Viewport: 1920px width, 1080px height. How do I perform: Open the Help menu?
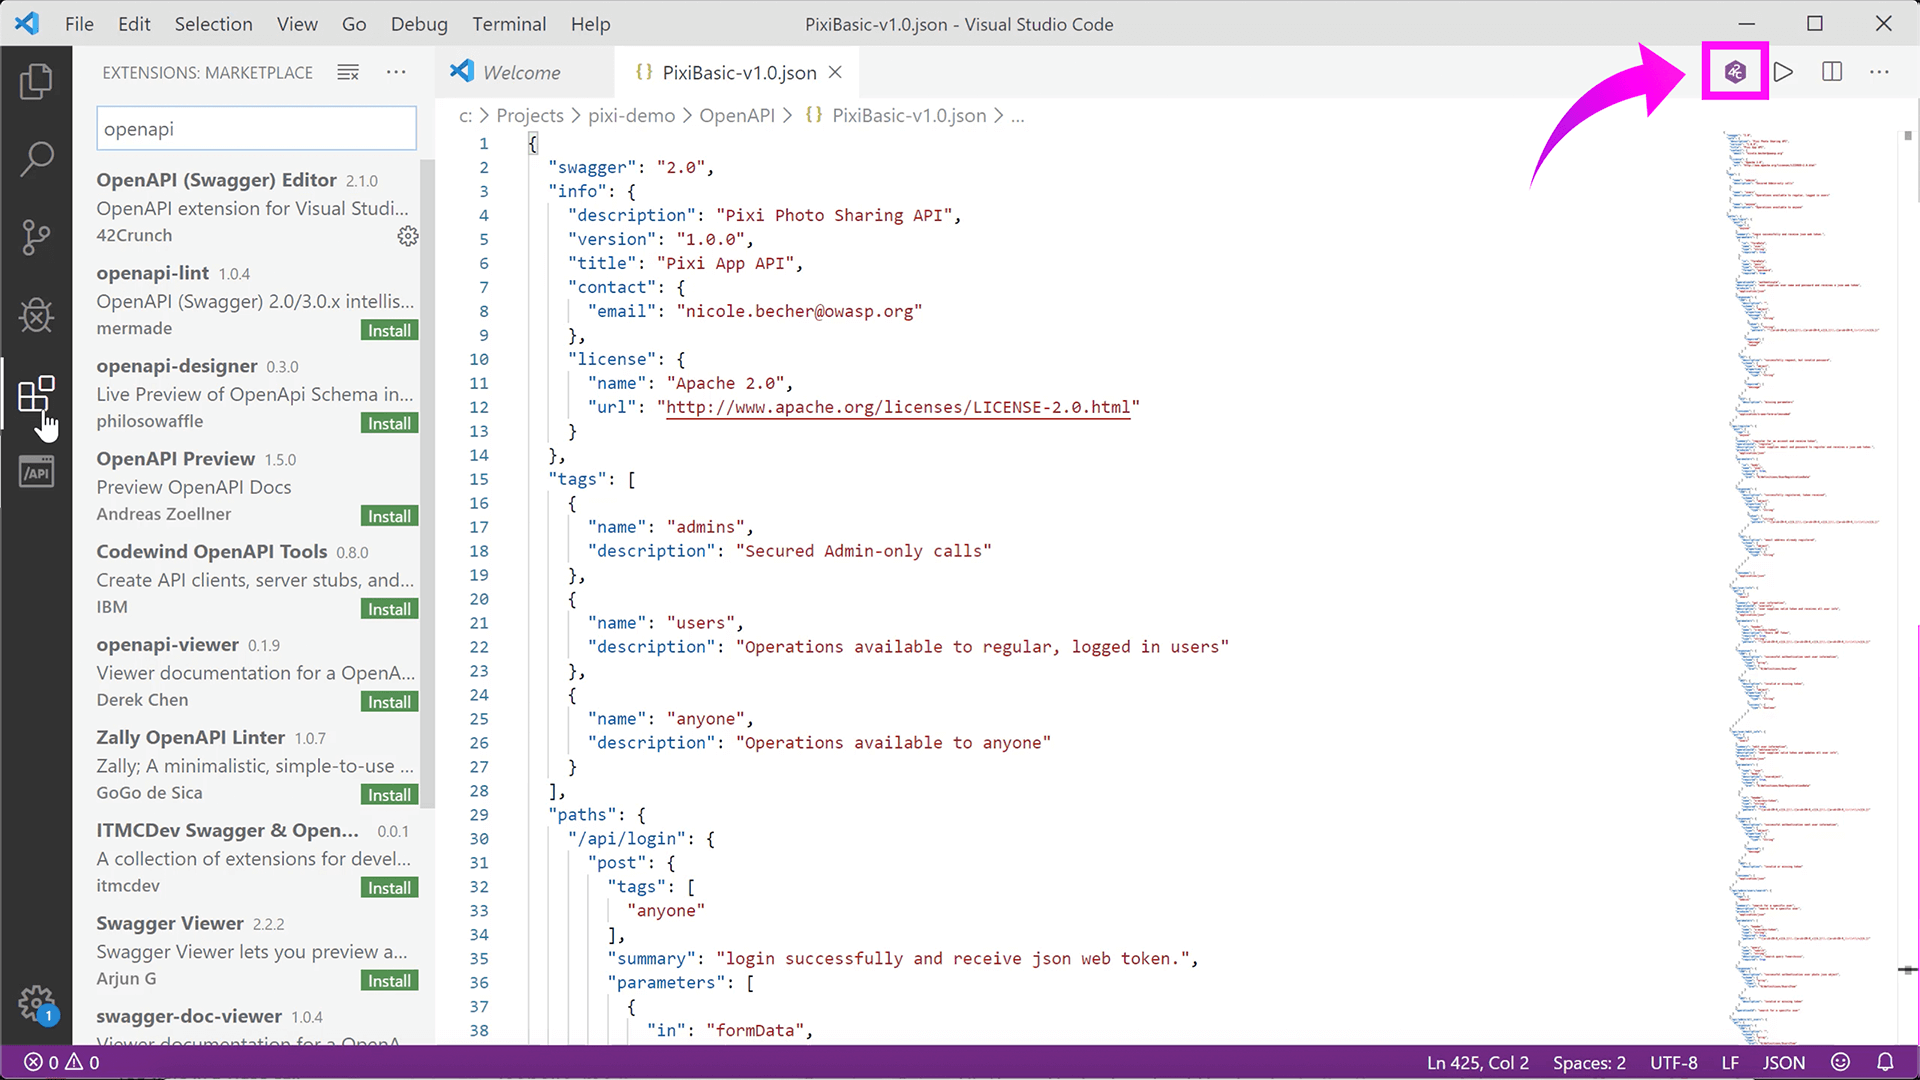coord(590,24)
